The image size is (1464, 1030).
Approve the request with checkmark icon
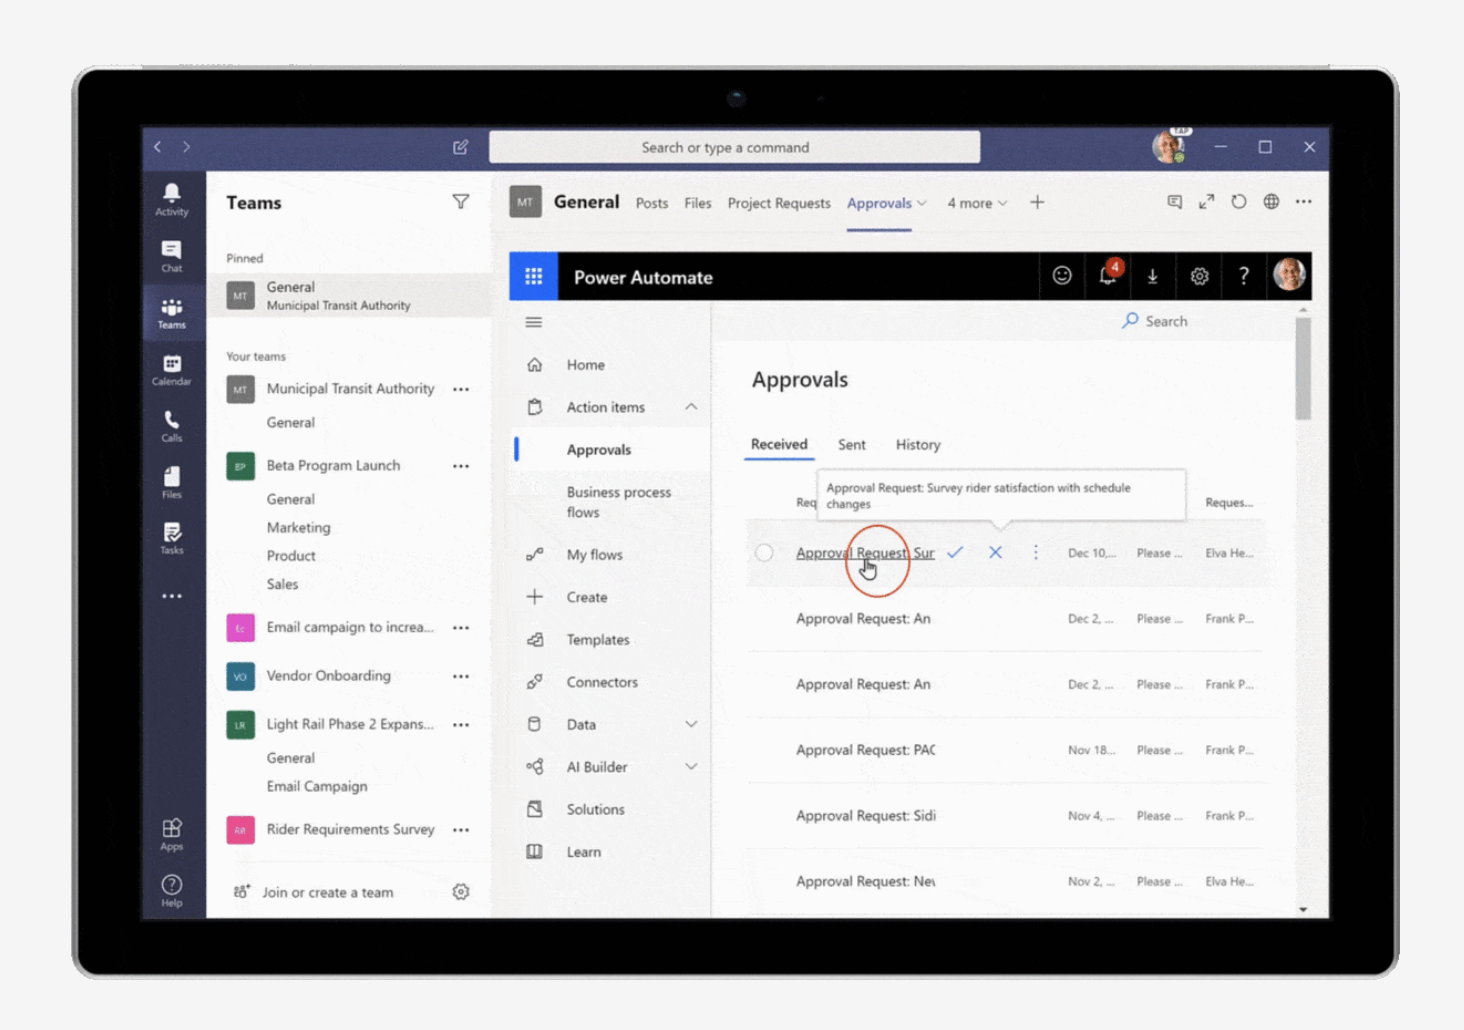(955, 552)
